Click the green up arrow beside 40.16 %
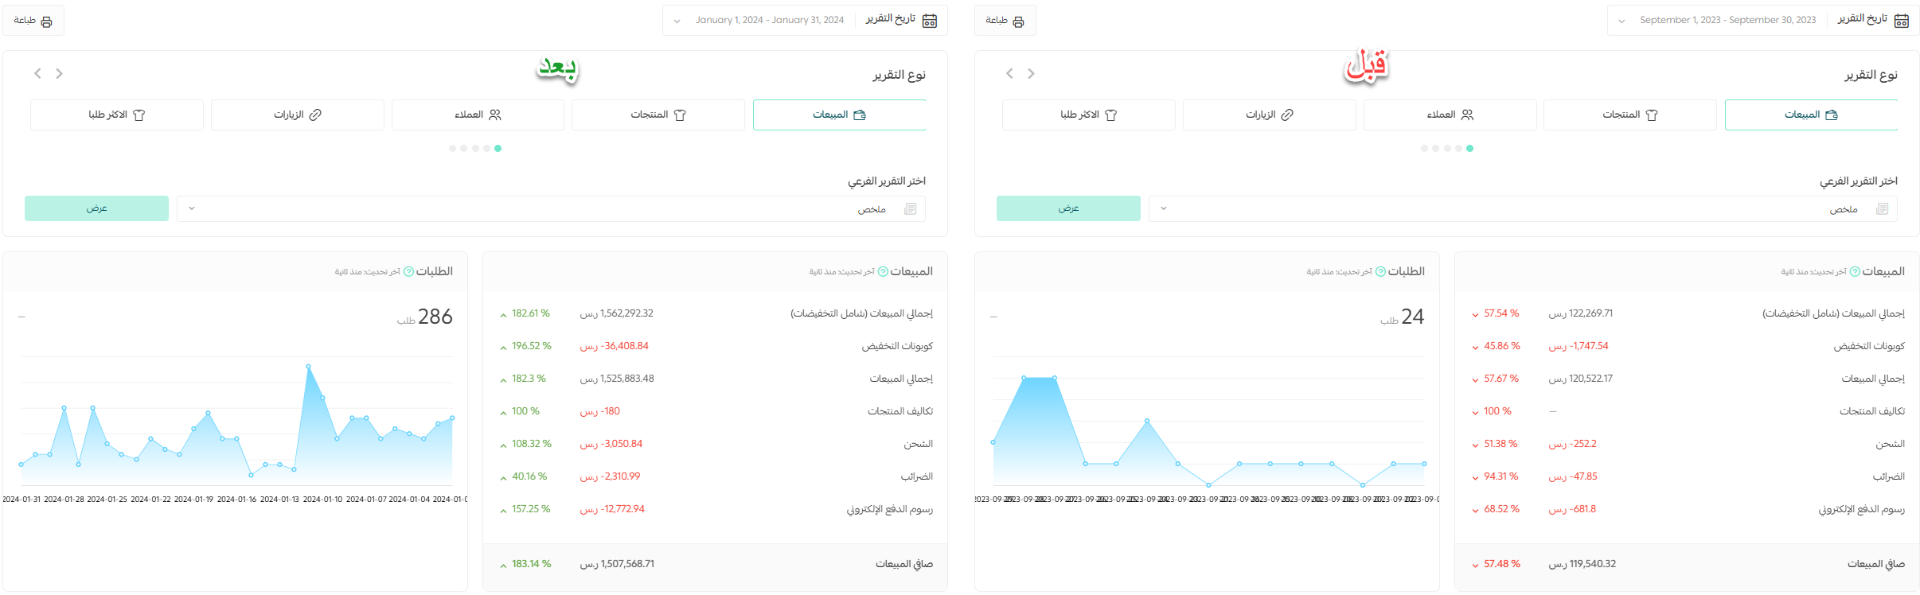Image resolution: width=1920 pixels, height=595 pixels. 503,478
